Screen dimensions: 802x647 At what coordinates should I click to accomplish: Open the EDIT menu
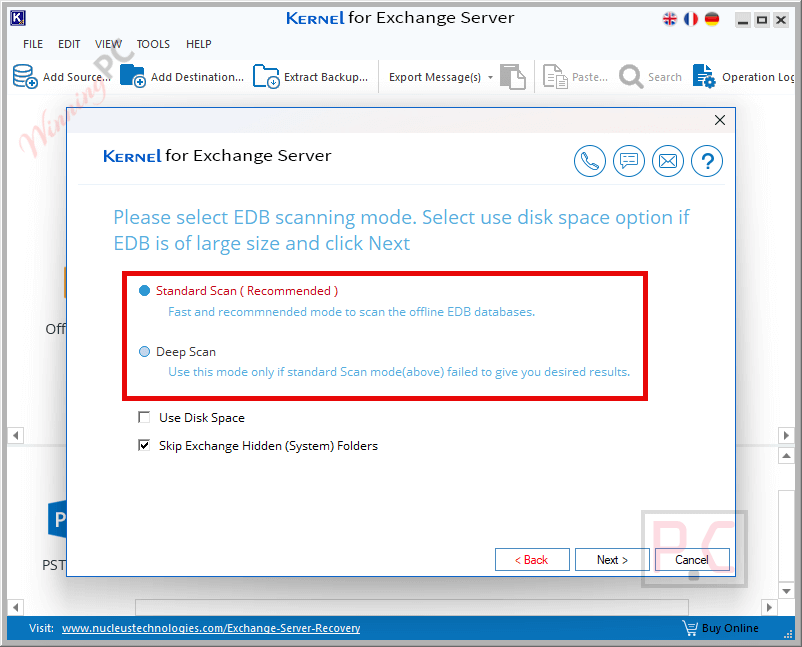[69, 44]
